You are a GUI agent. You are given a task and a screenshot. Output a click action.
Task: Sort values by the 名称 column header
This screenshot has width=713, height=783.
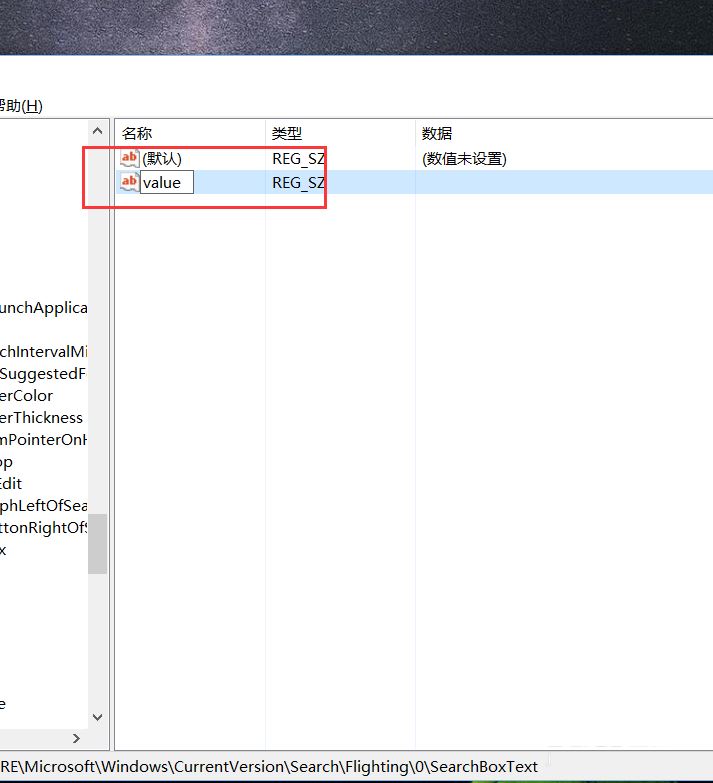click(137, 133)
